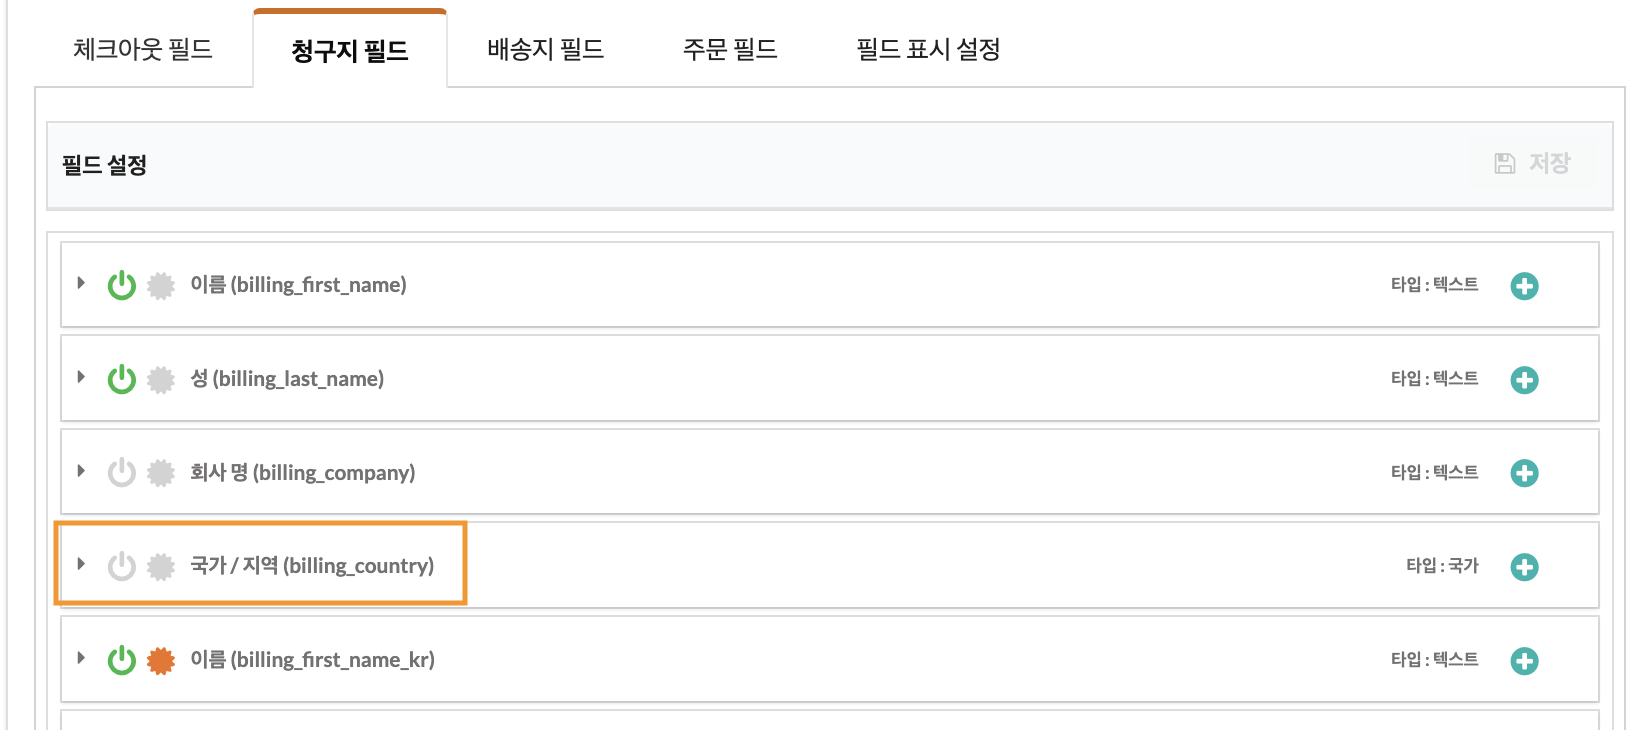Enable billing_country field via power icon
Image resolution: width=1642 pixels, height=730 pixels.
(122, 566)
